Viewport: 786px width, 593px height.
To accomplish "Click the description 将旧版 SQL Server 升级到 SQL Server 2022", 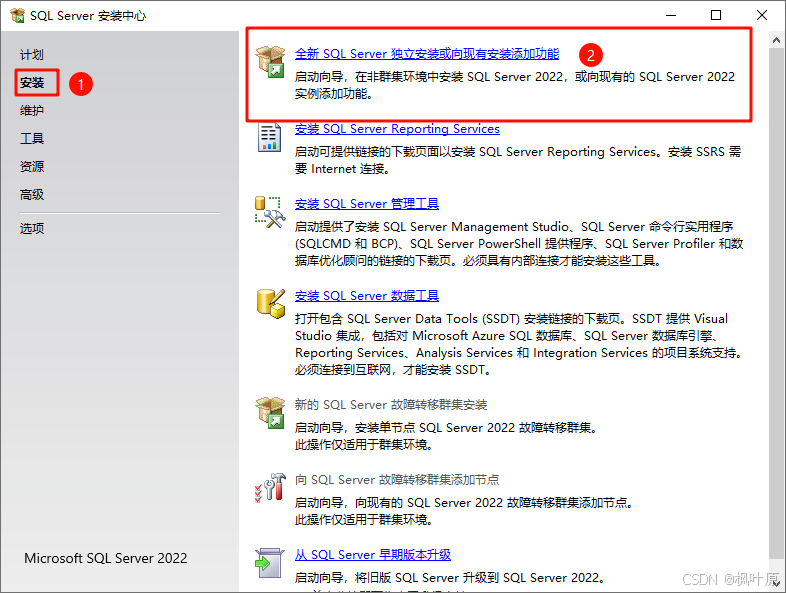I will point(449,578).
